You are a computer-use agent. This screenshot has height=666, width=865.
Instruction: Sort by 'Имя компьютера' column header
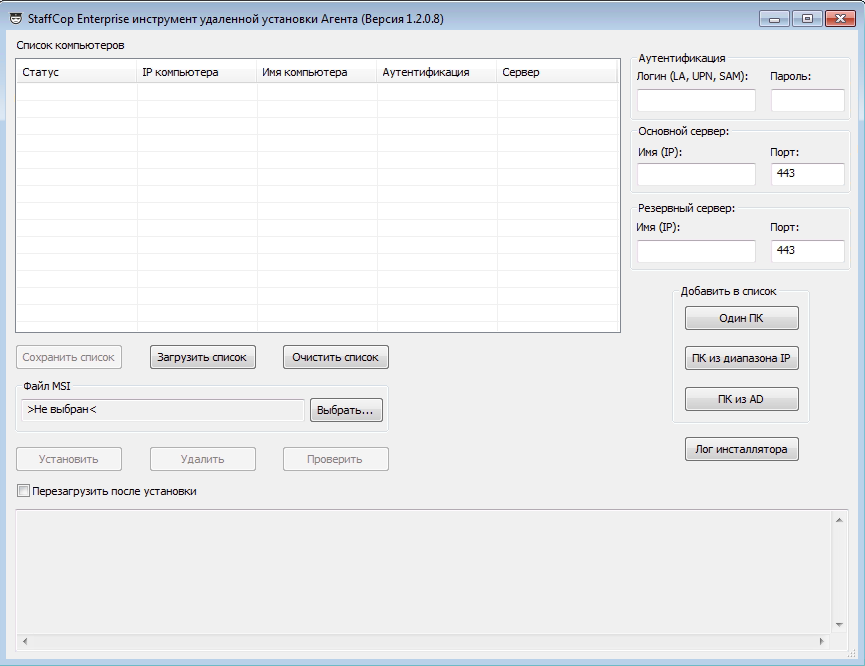pos(317,72)
